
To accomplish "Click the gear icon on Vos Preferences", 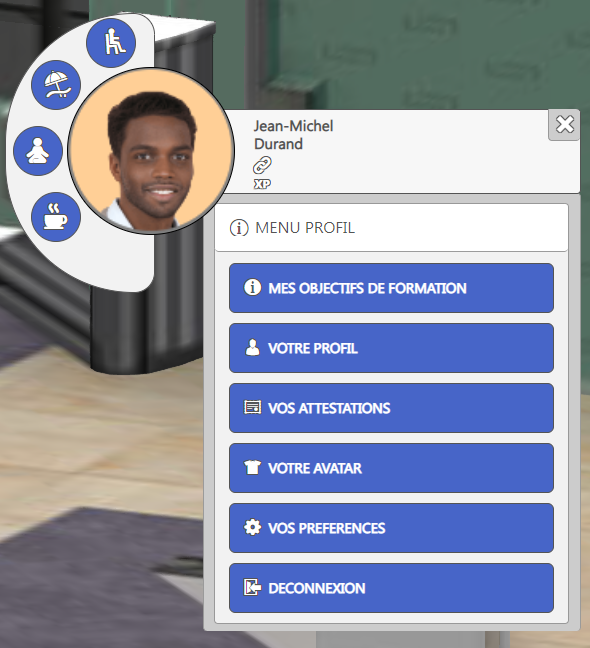I will coord(252,528).
